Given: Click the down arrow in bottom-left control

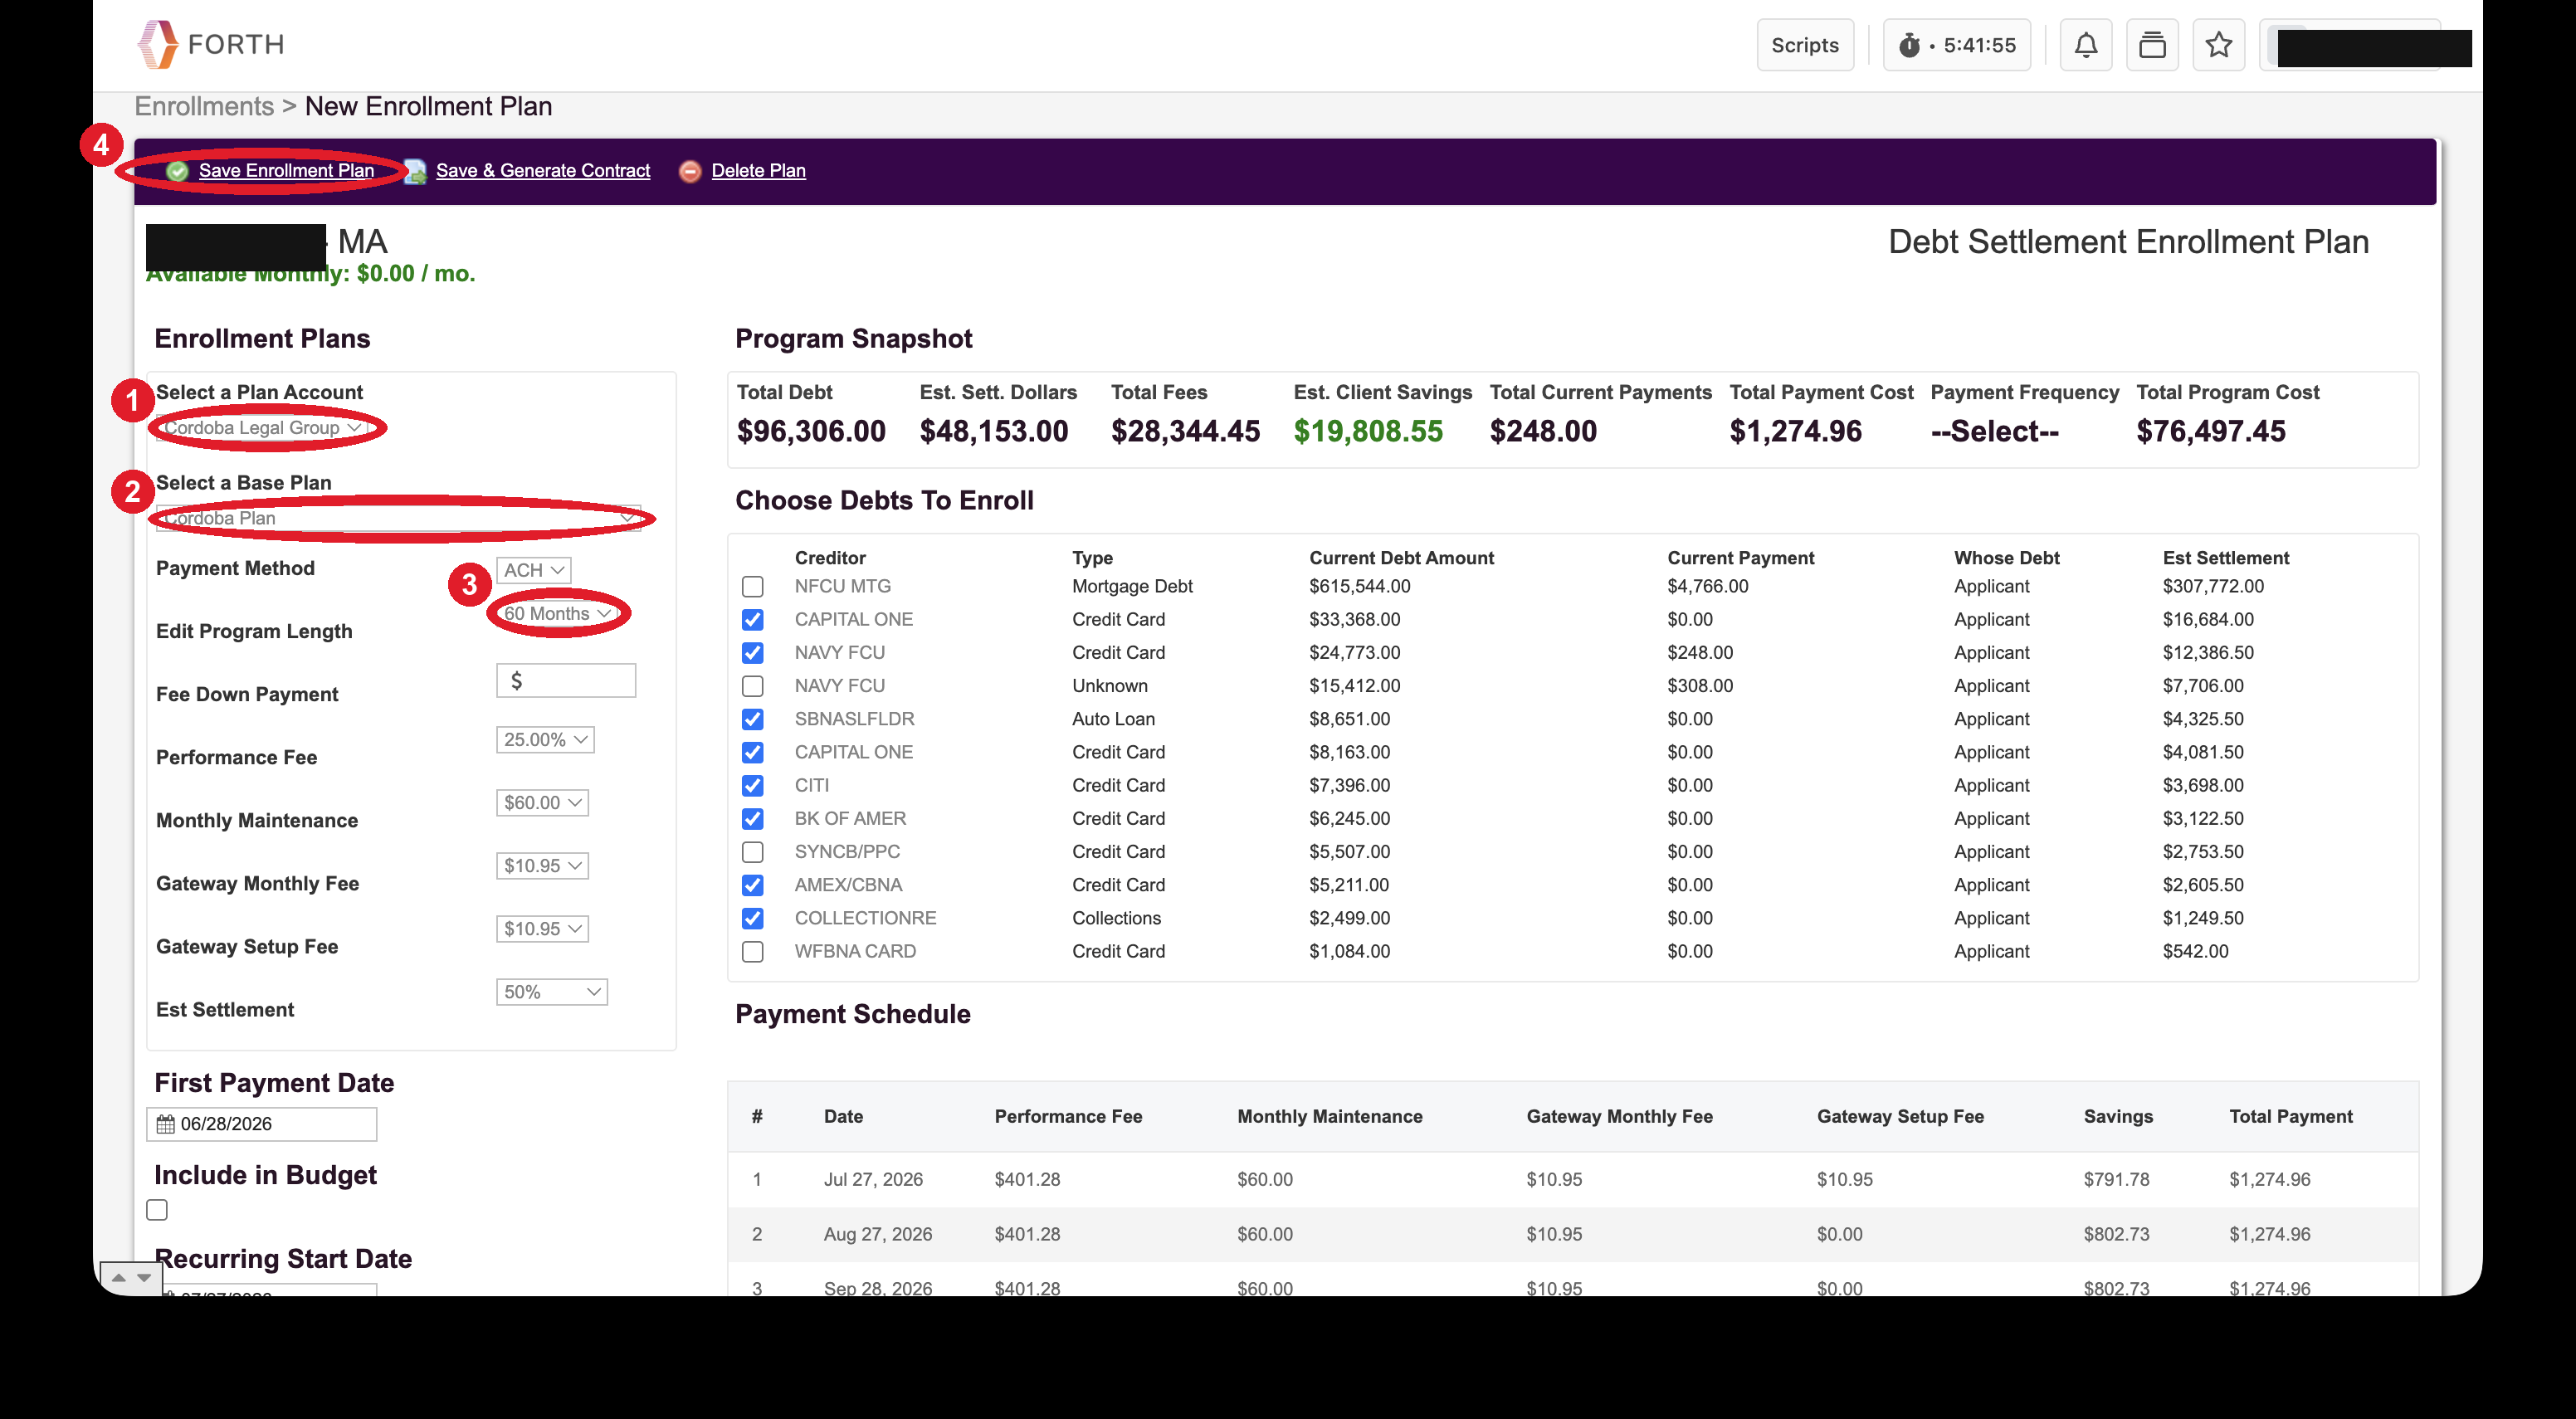Looking at the screenshot, I should point(144,1277).
